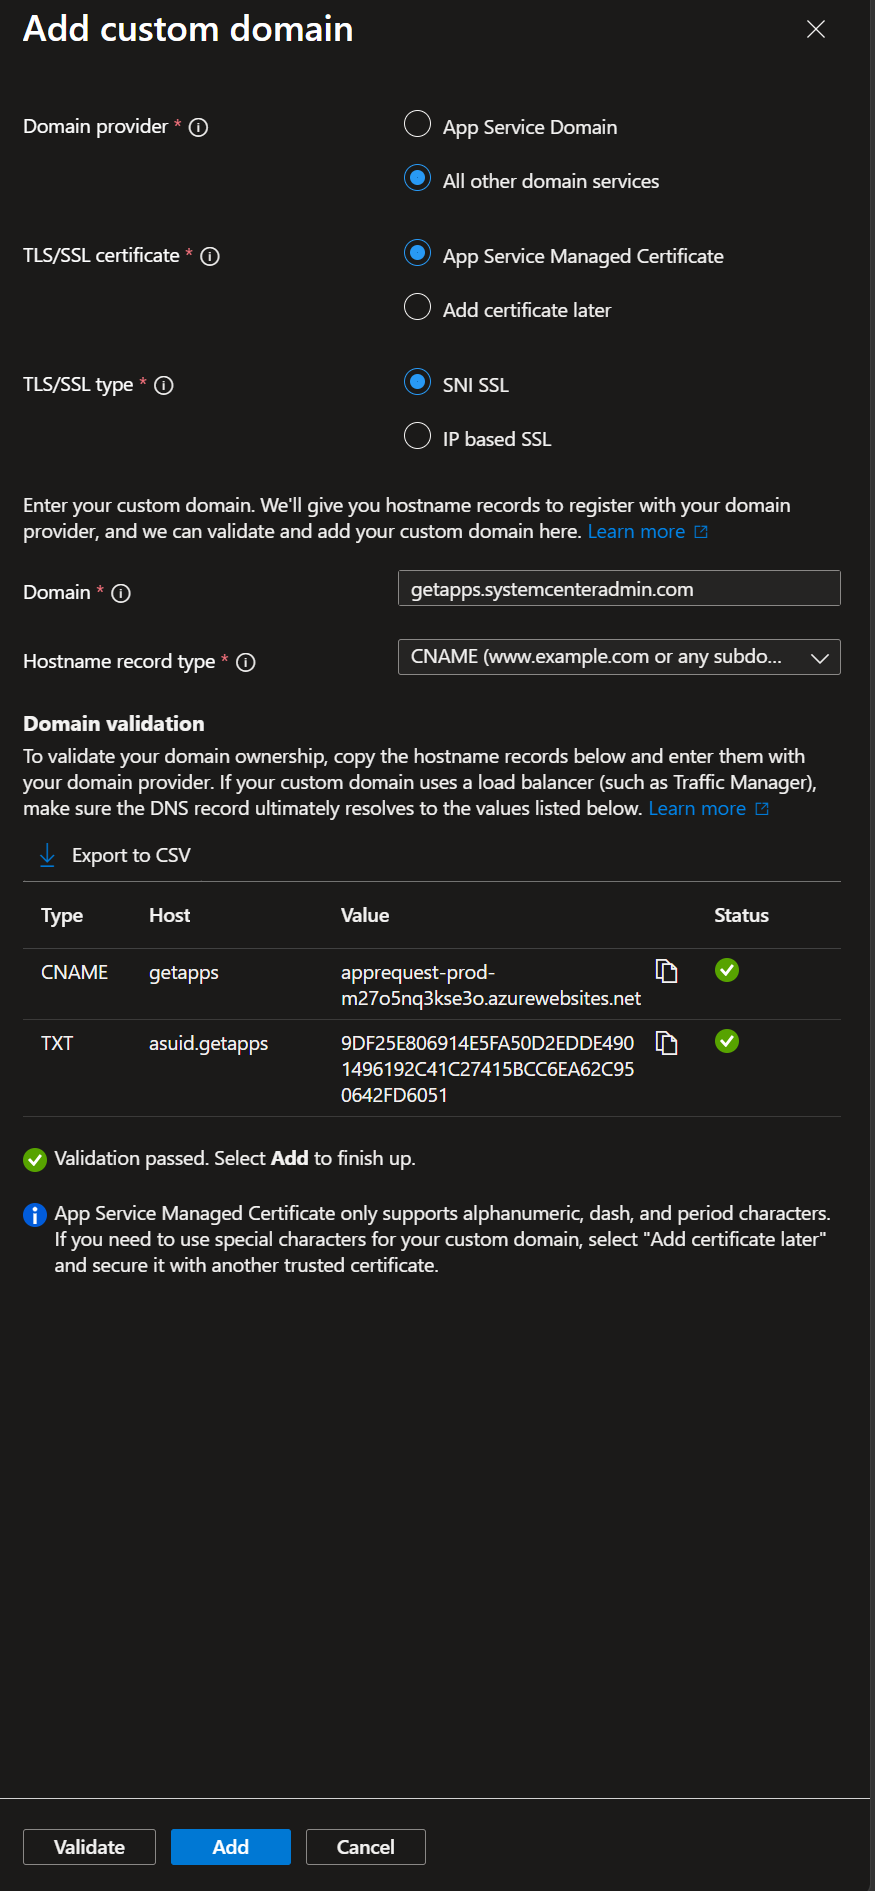Choose App Service Managed Certificate option
The height and width of the screenshot is (1891, 875).
pos(417,253)
